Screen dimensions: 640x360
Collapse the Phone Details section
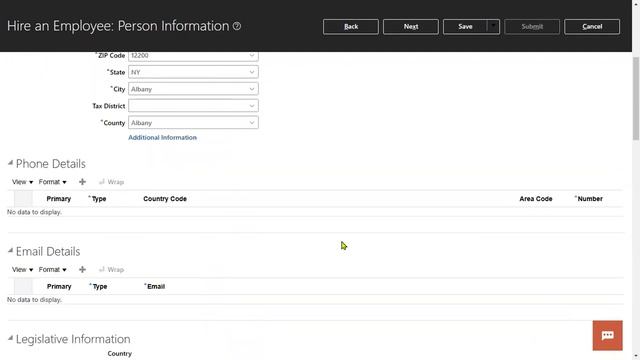pyautogui.click(x=11, y=163)
